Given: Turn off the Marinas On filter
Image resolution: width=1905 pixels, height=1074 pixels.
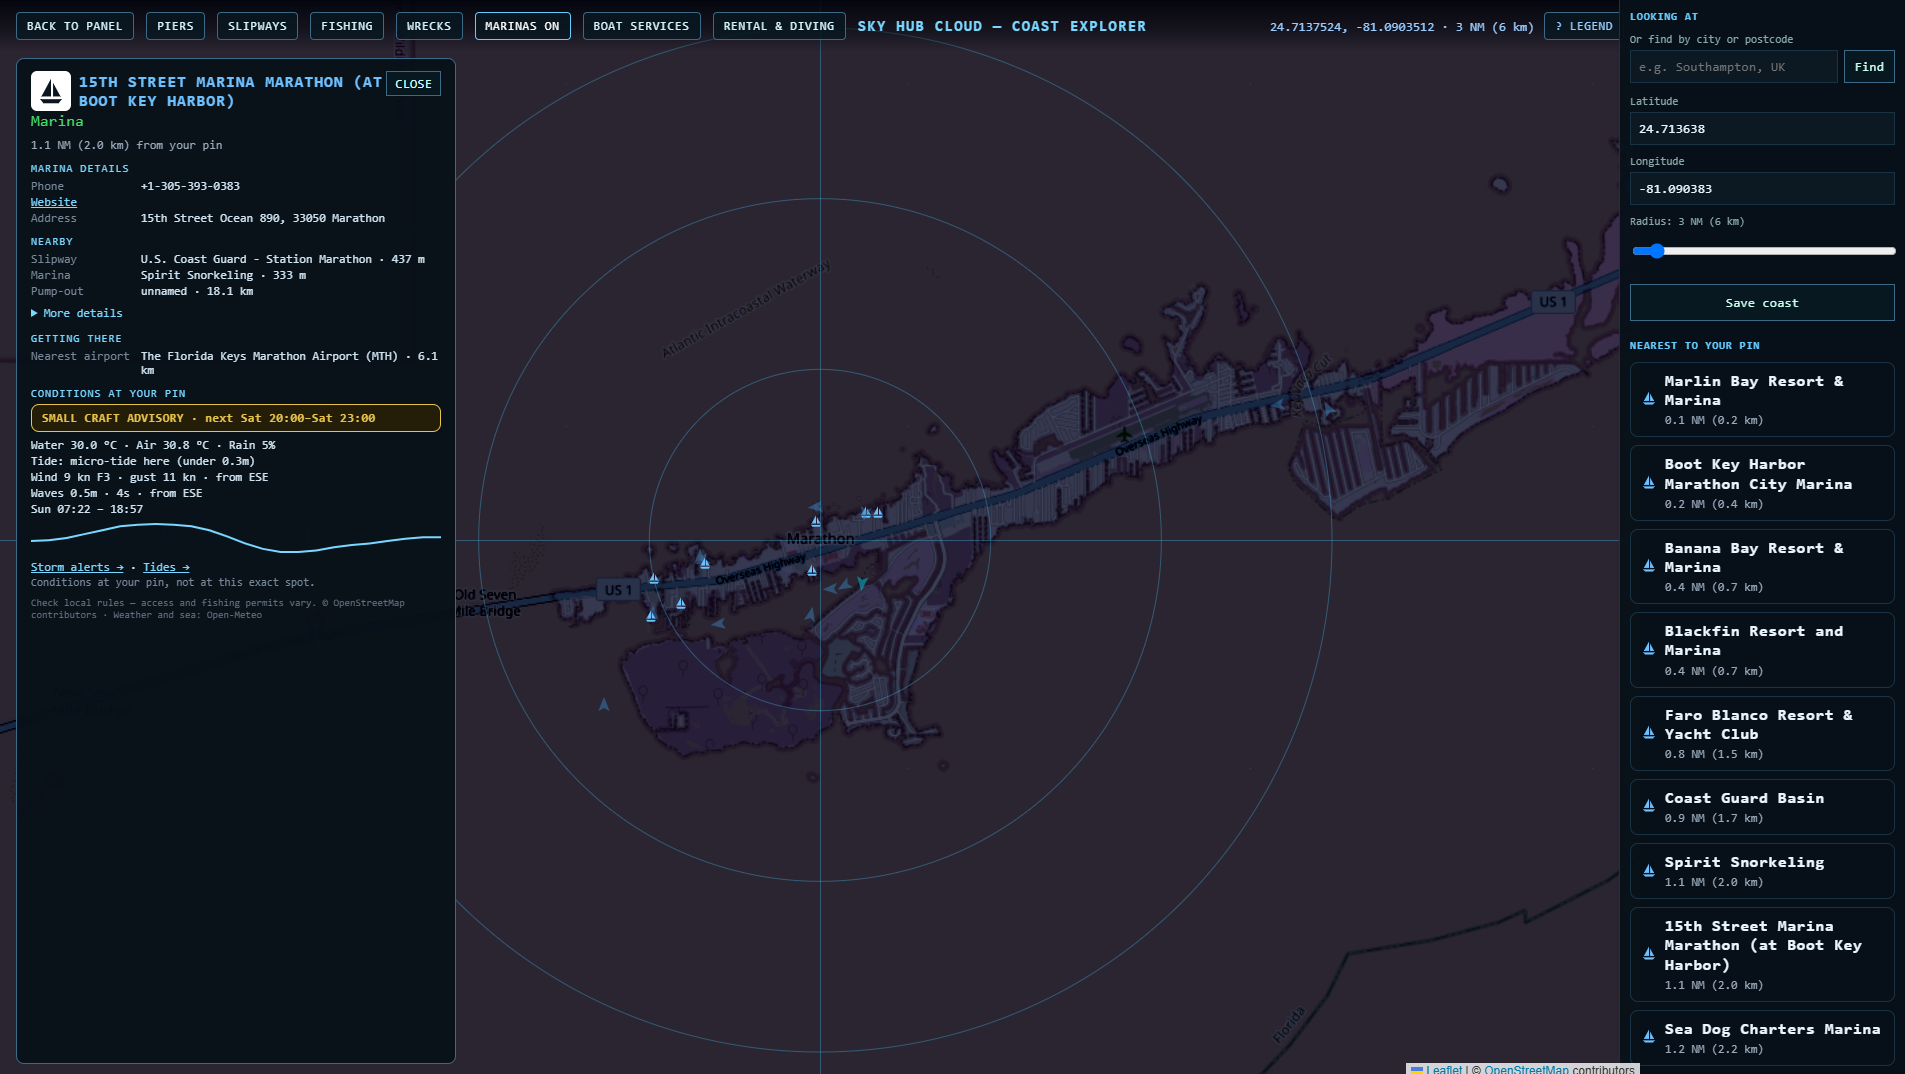Looking at the screenshot, I should 522,26.
